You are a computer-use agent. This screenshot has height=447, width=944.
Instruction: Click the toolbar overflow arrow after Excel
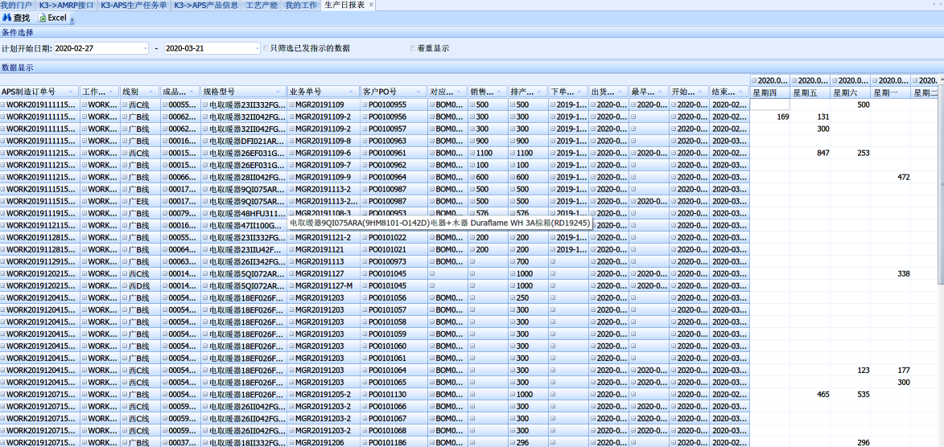tap(72, 19)
